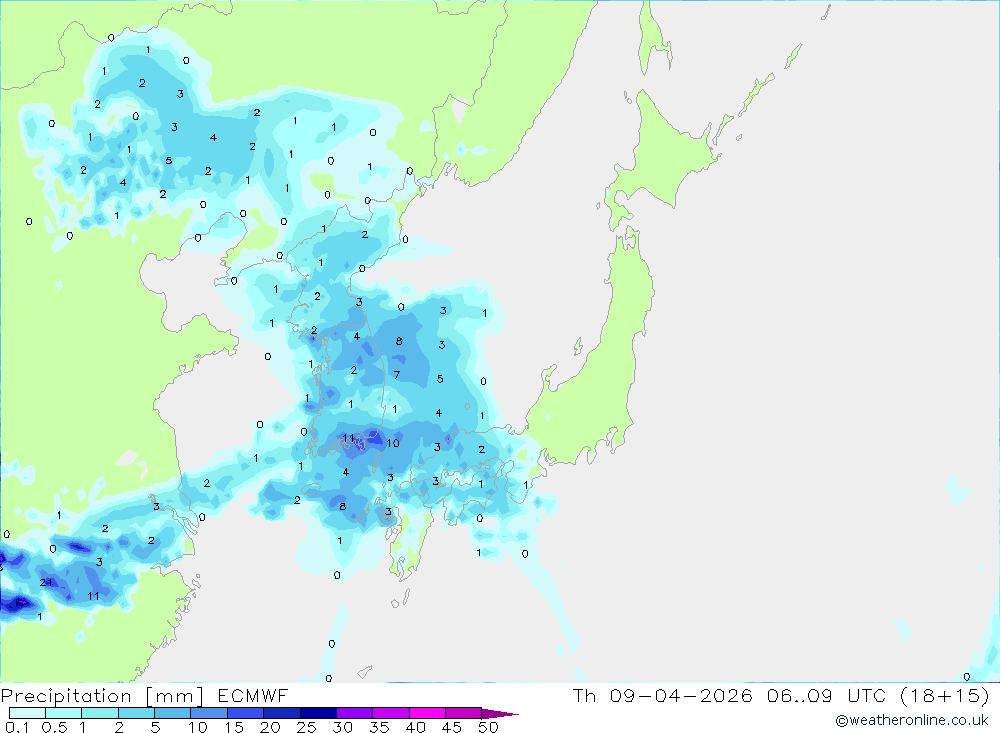Click legend scale label '25'
This screenshot has height=733, width=1000.
pos(307,727)
